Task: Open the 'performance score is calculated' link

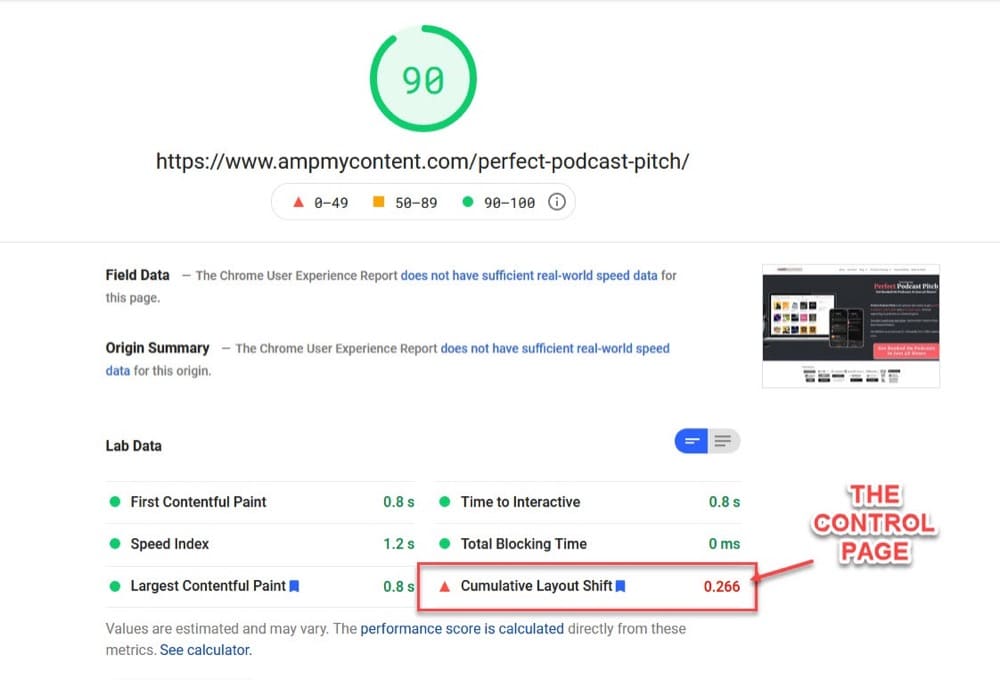Action: [x=462, y=628]
